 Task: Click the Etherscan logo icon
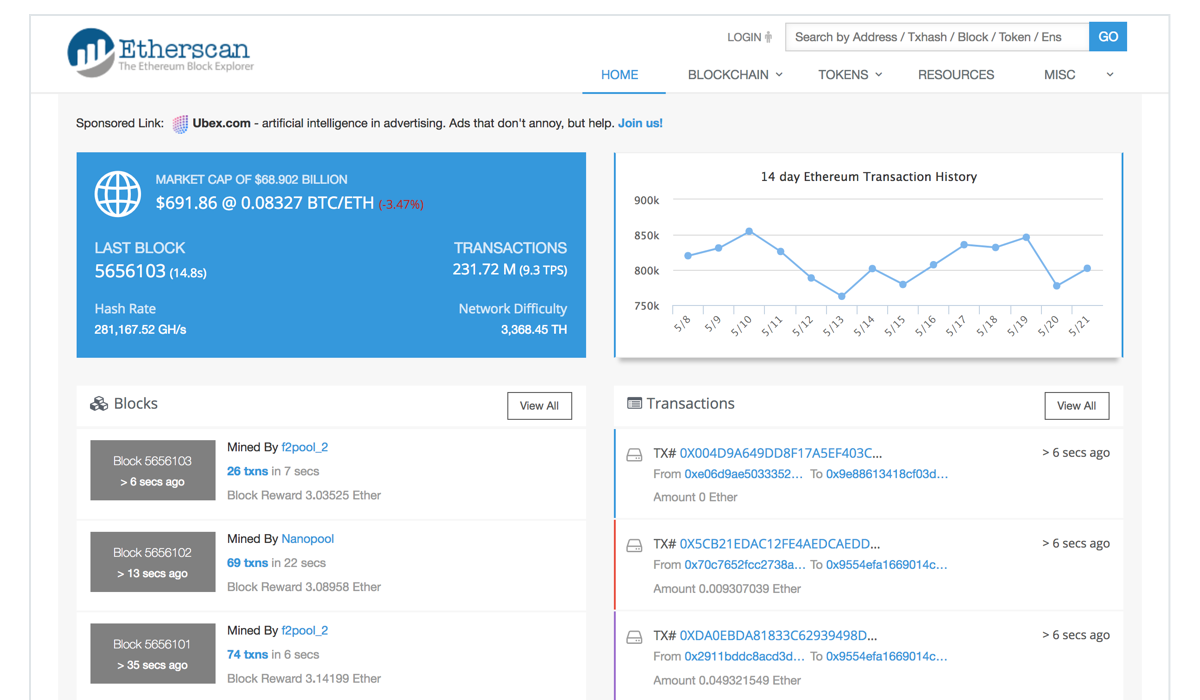(x=91, y=52)
